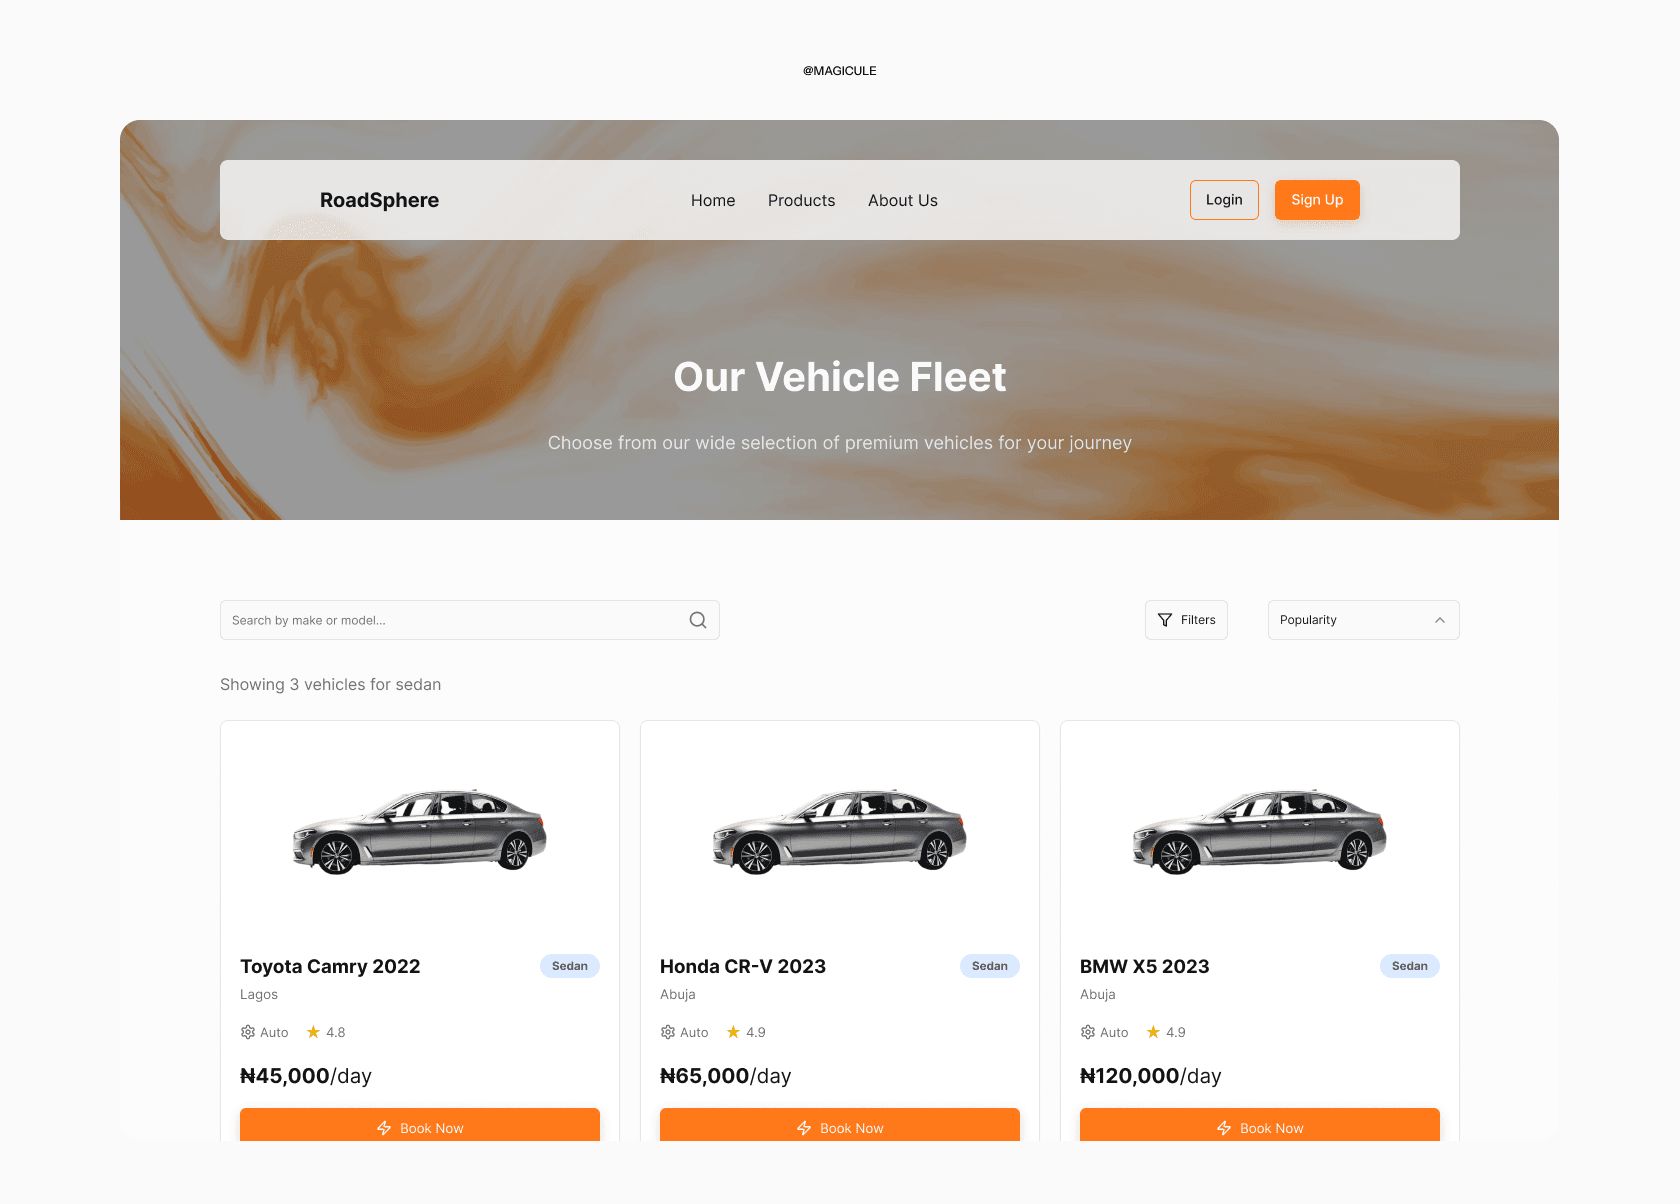
Task: Click the ₦120,000/day price
Action: [x=1151, y=1076]
